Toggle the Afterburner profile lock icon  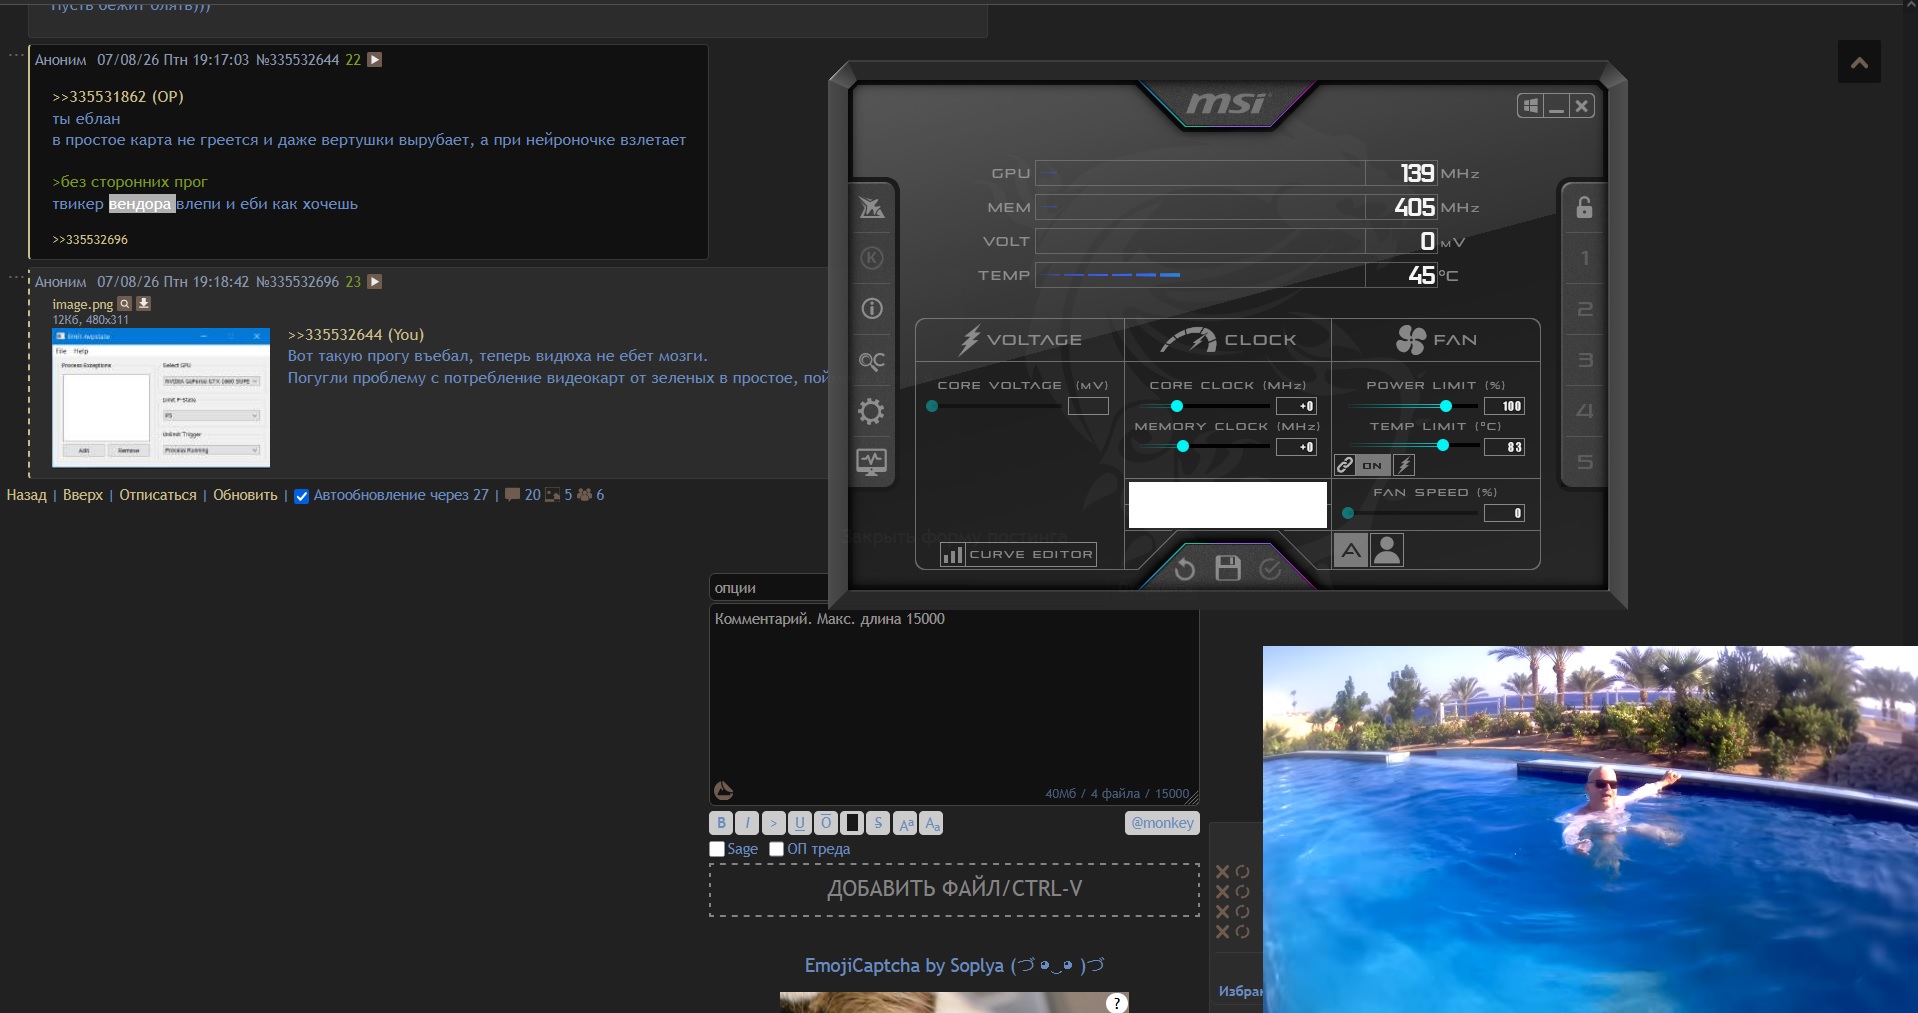(x=1584, y=207)
